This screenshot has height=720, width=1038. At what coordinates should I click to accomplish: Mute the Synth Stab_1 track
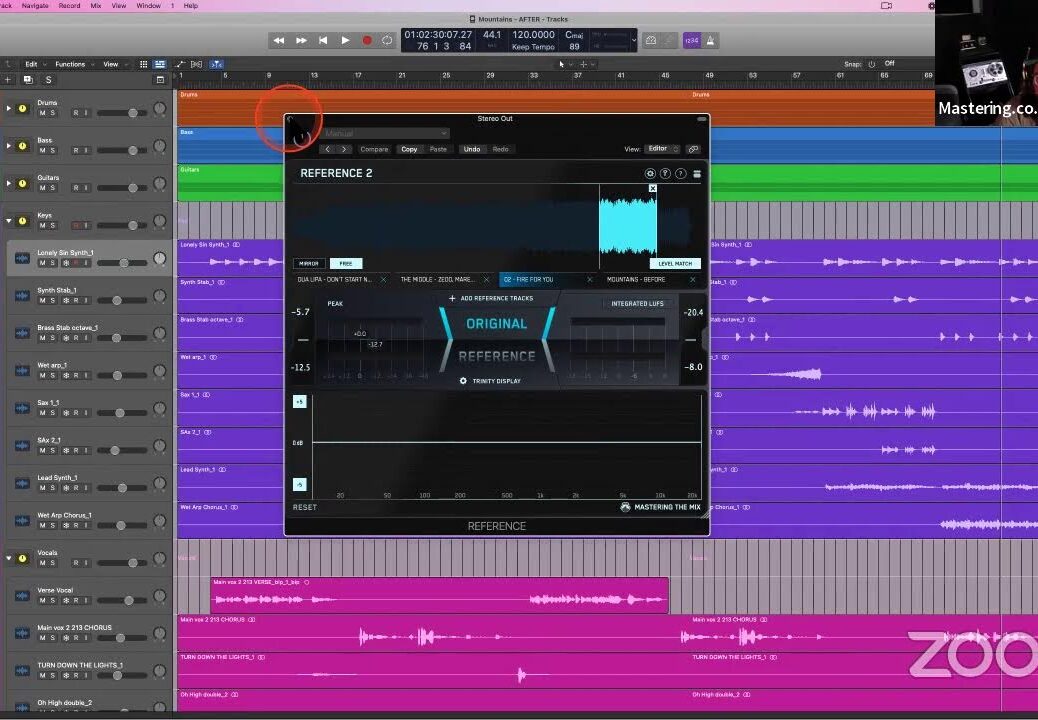click(x=43, y=300)
